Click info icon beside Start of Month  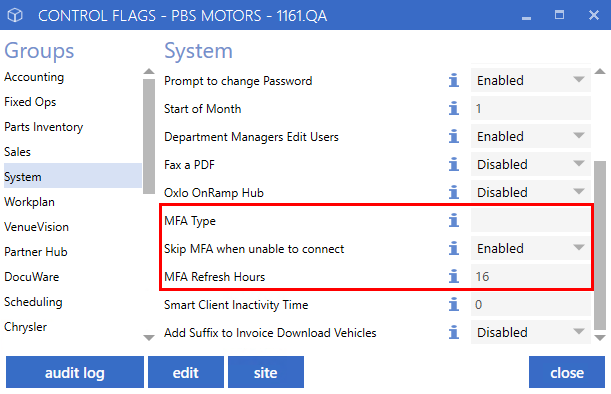pos(453,109)
